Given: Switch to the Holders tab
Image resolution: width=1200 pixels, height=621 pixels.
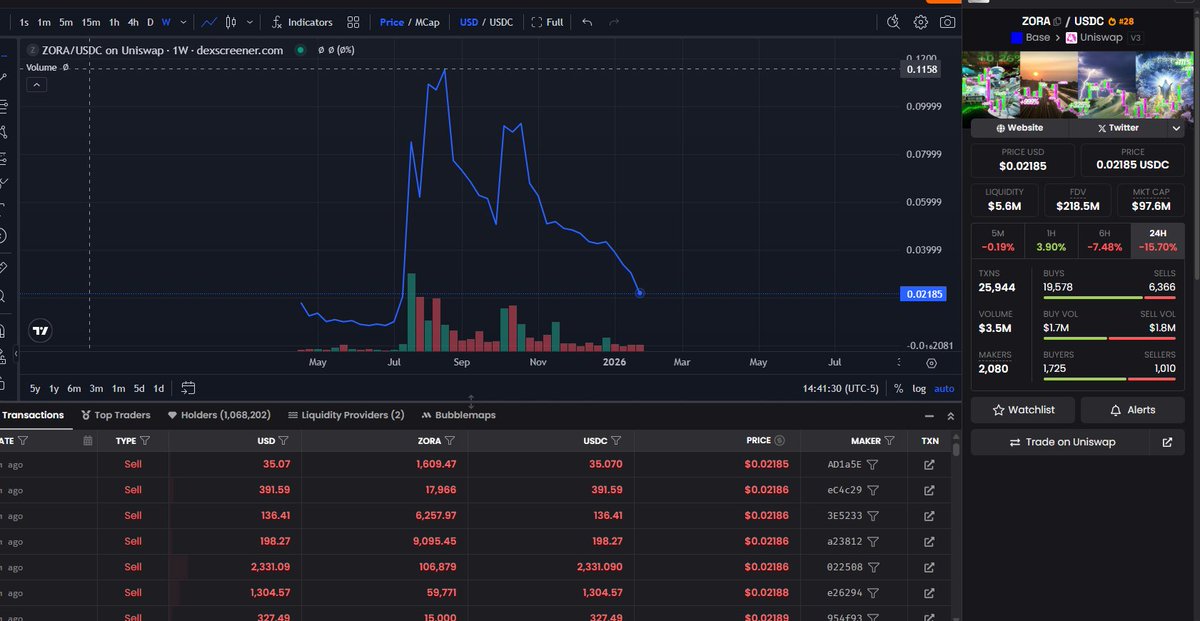Looking at the screenshot, I should tap(219, 415).
